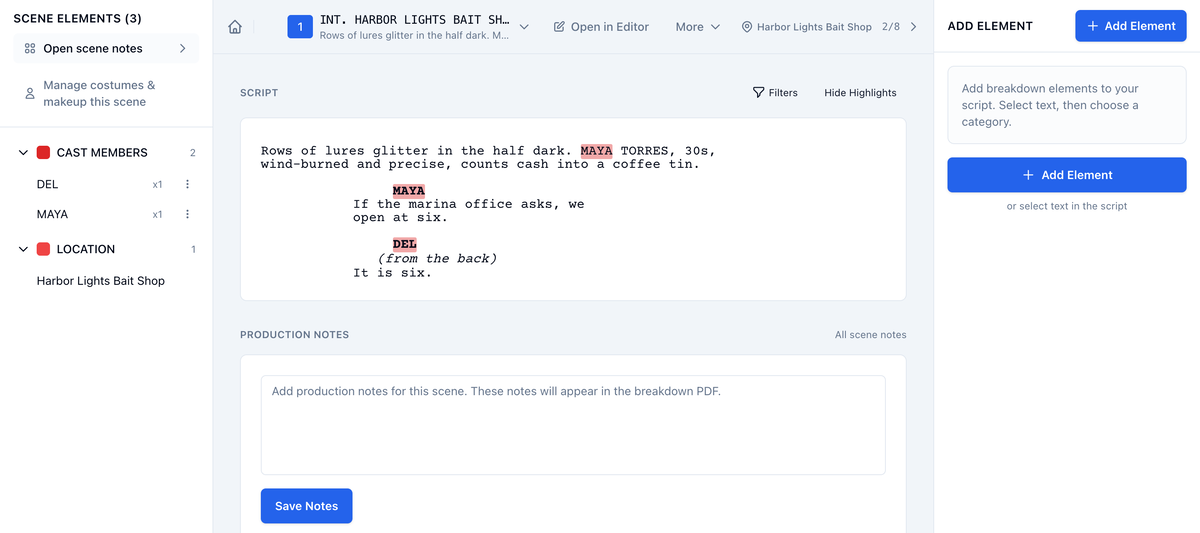The height and width of the screenshot is (533, 1200).
Task: Click the production notes text area
Action: pyautogui.click(x=573, y=425)
